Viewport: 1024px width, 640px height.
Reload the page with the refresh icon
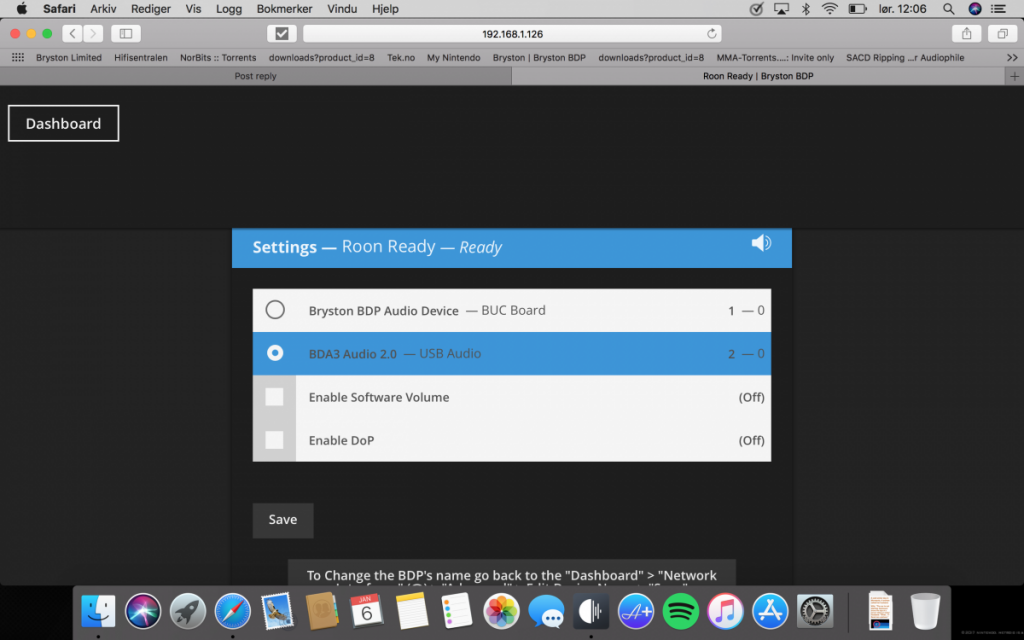(x=711, y=33)
